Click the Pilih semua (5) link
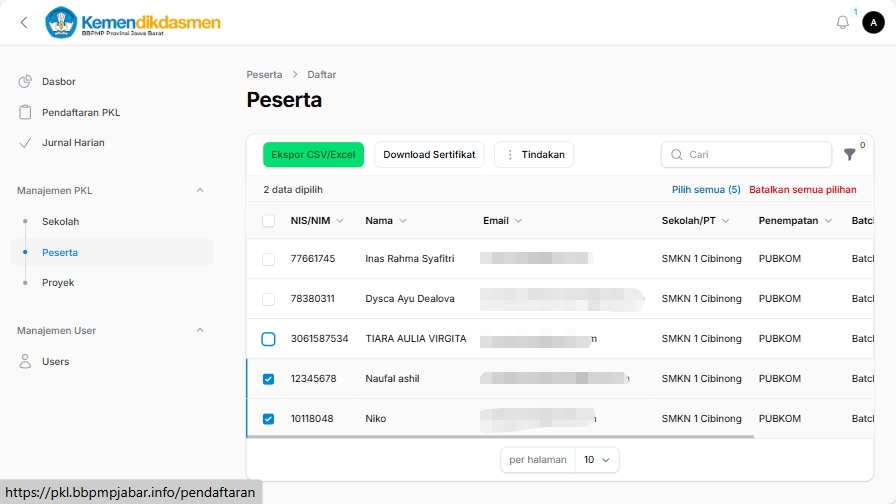The image size is (896, 504). click(x=706, y=190)
